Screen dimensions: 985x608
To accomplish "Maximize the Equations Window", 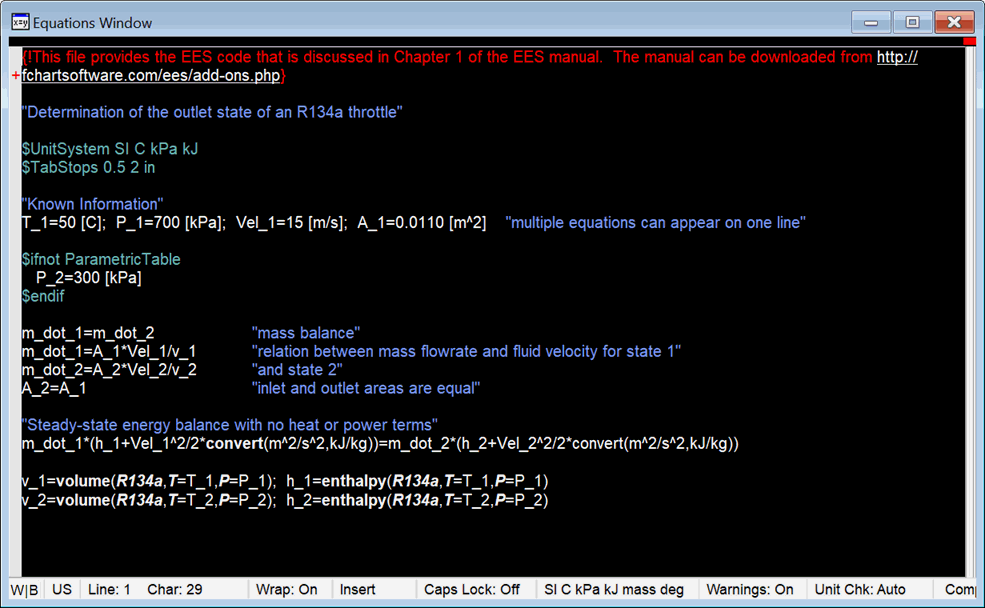I will (x=911, y=21).
